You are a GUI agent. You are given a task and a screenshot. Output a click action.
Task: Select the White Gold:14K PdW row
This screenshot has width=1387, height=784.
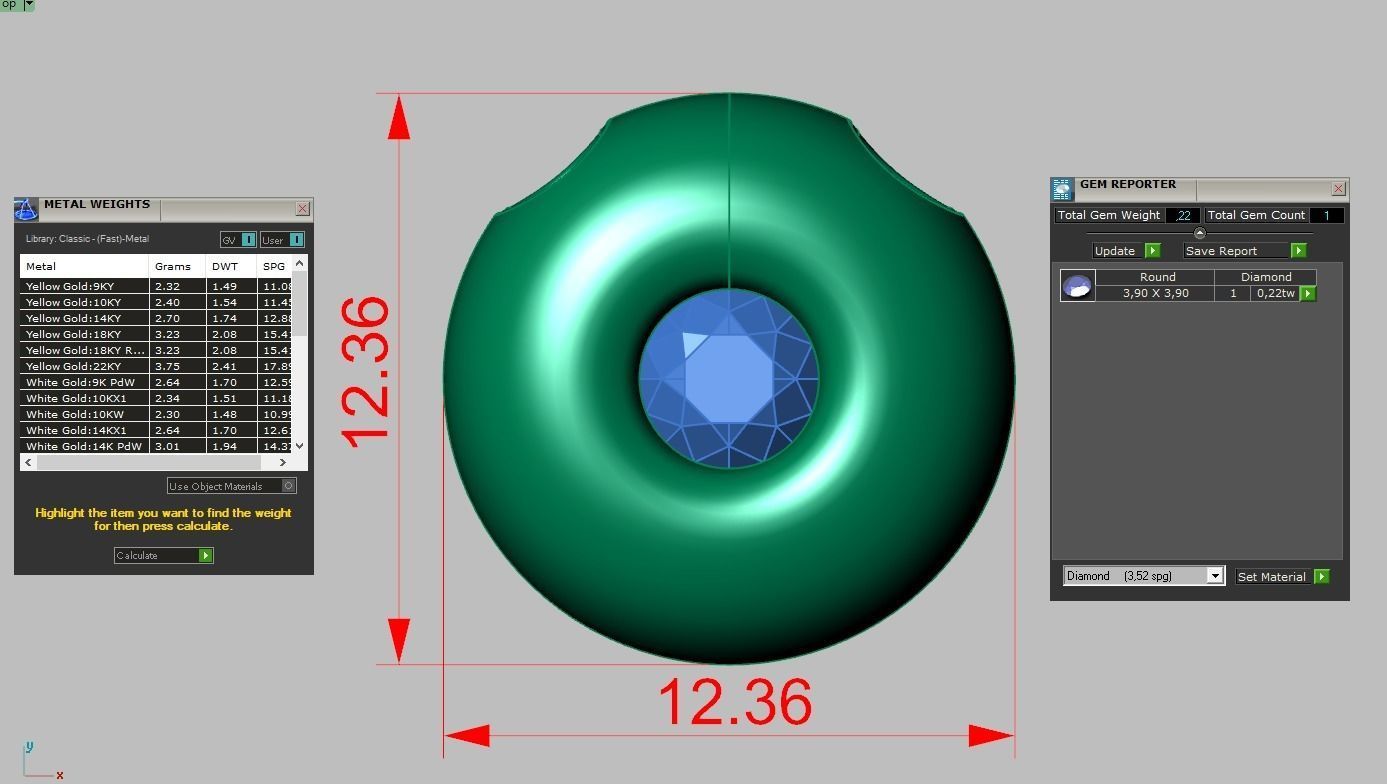click(x=156, y=446)
